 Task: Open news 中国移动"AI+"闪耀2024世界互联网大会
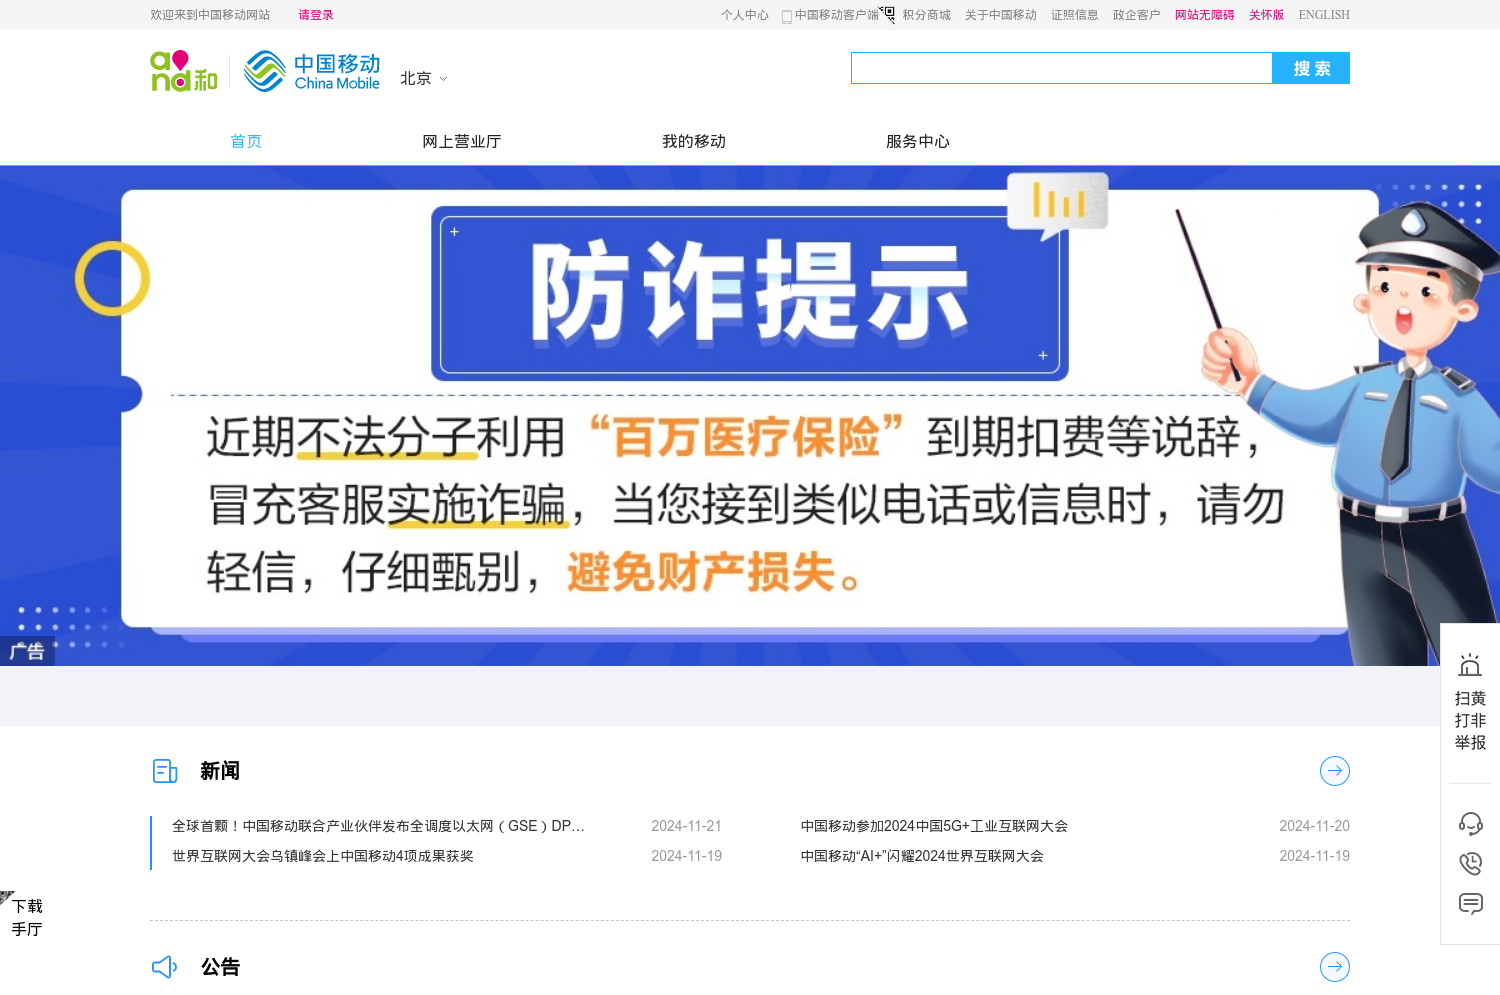[922, 856]
